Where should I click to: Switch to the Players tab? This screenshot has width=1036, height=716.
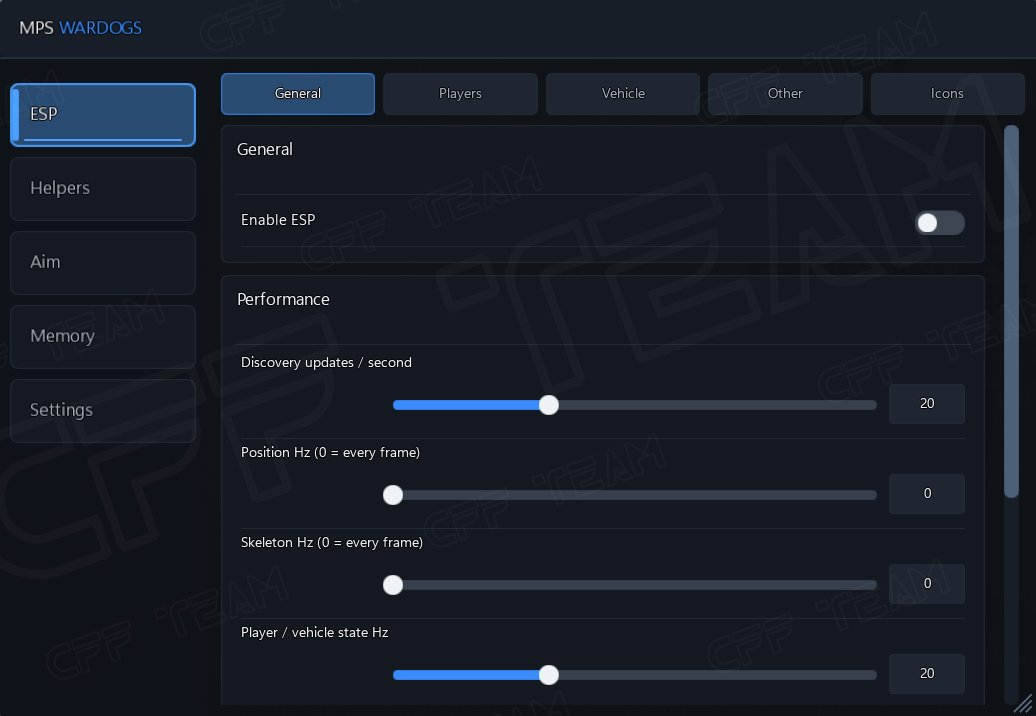[461, 94]
